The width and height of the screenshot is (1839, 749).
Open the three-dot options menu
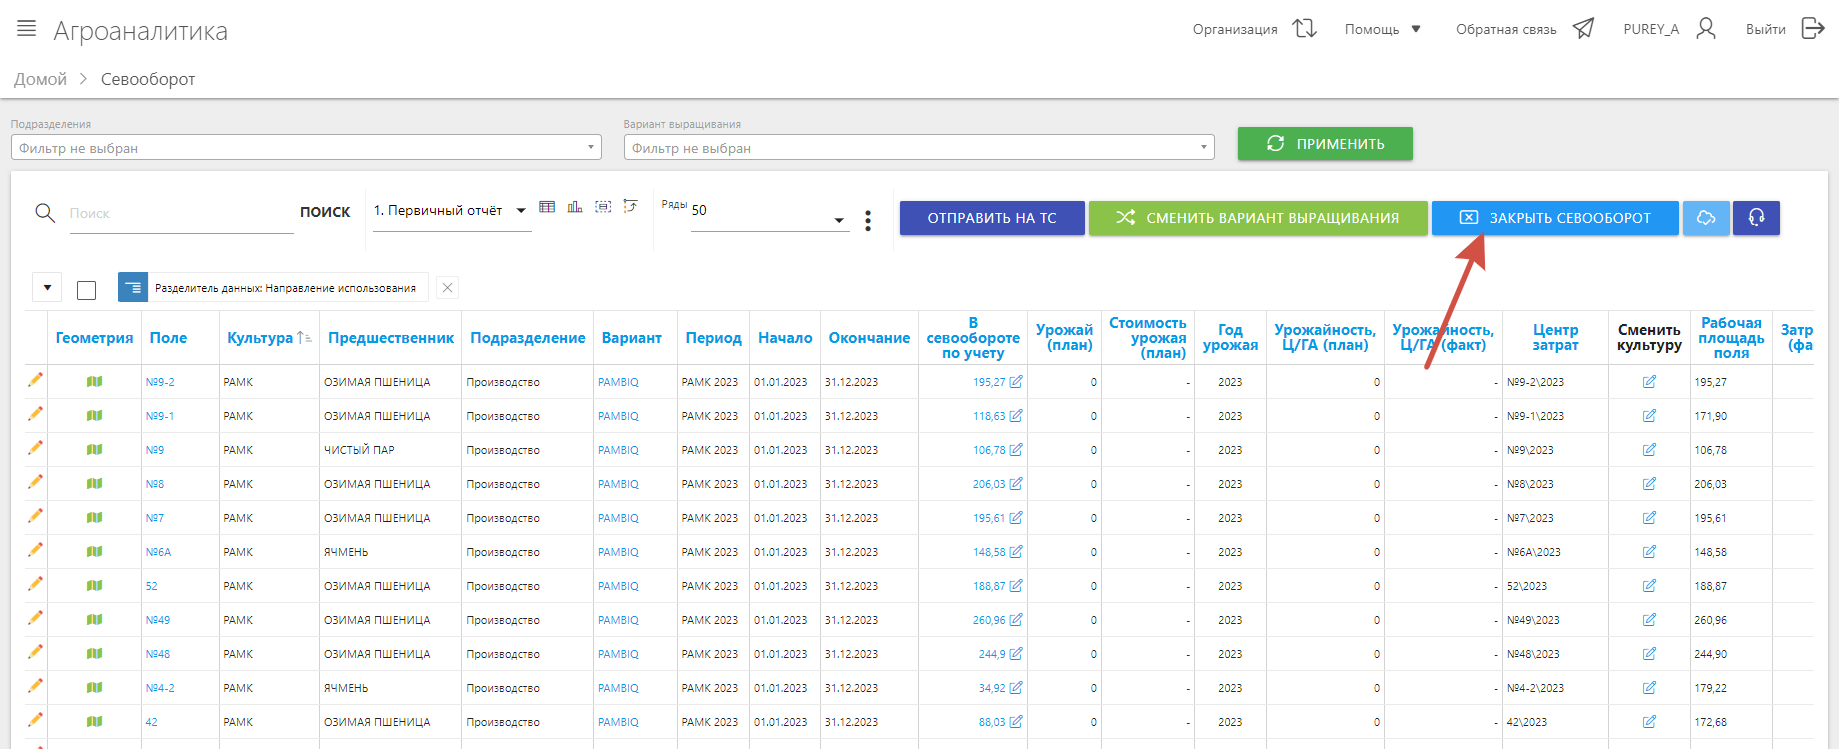coord(868,220)
